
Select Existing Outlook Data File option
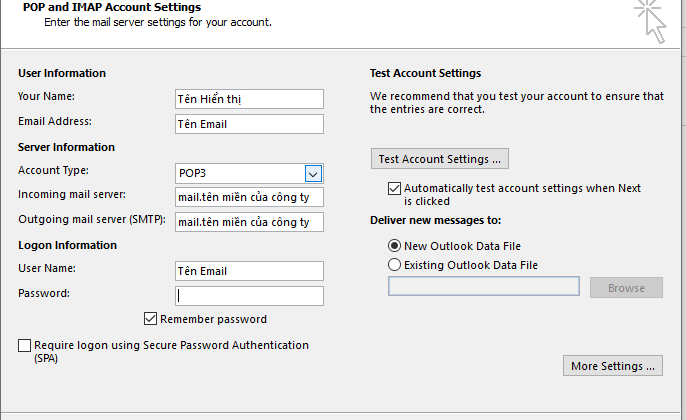394,264
